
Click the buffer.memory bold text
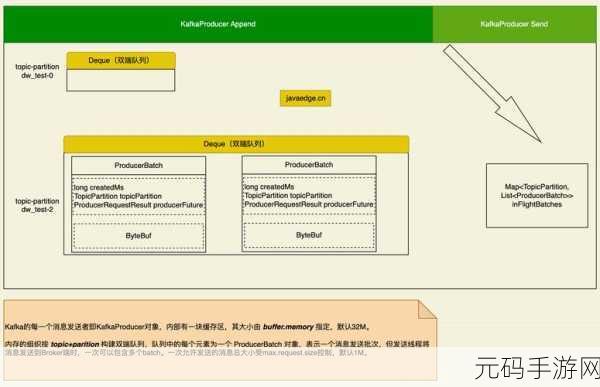tap(289, 327)
